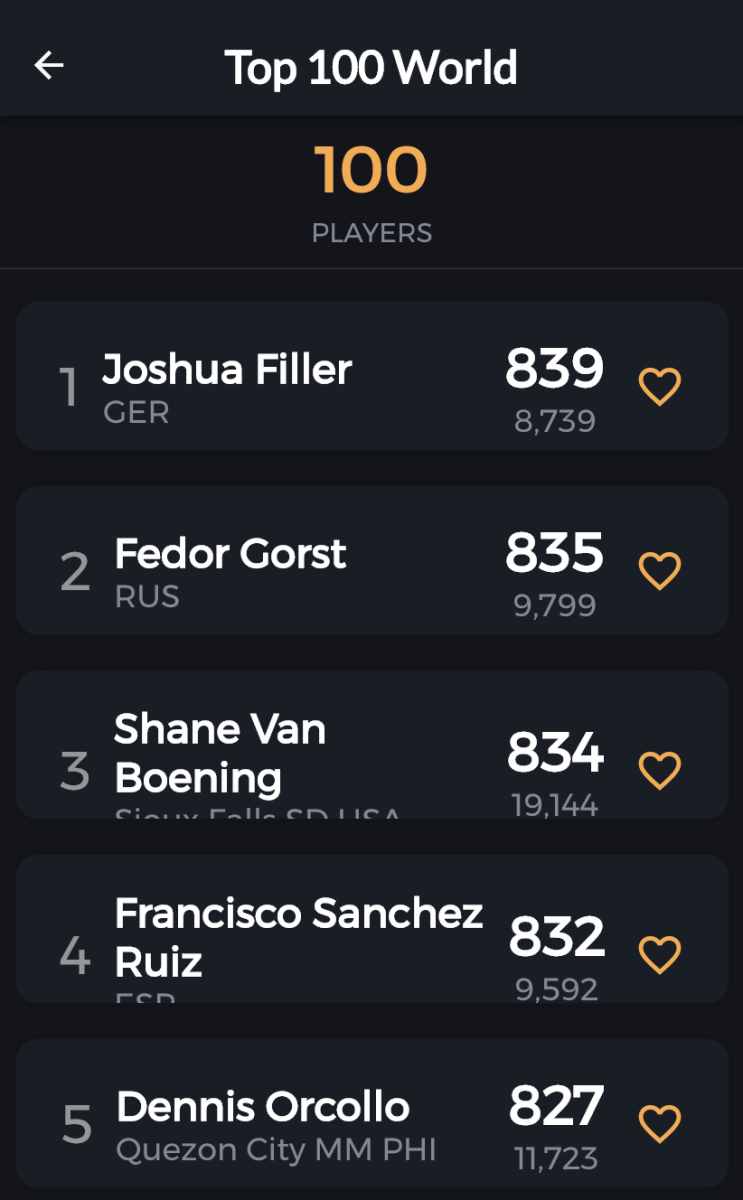Viewport: 743px width, 1200px height.
Task: Favorite Joshua Filler with heart icon
Action: 660,386
